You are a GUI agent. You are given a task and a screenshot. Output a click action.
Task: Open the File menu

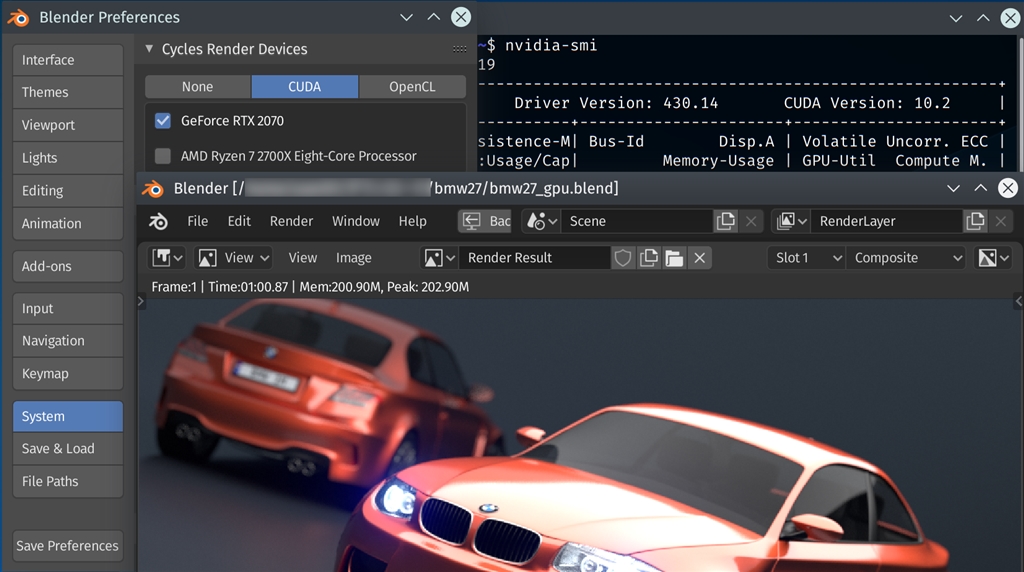[197, 221]
